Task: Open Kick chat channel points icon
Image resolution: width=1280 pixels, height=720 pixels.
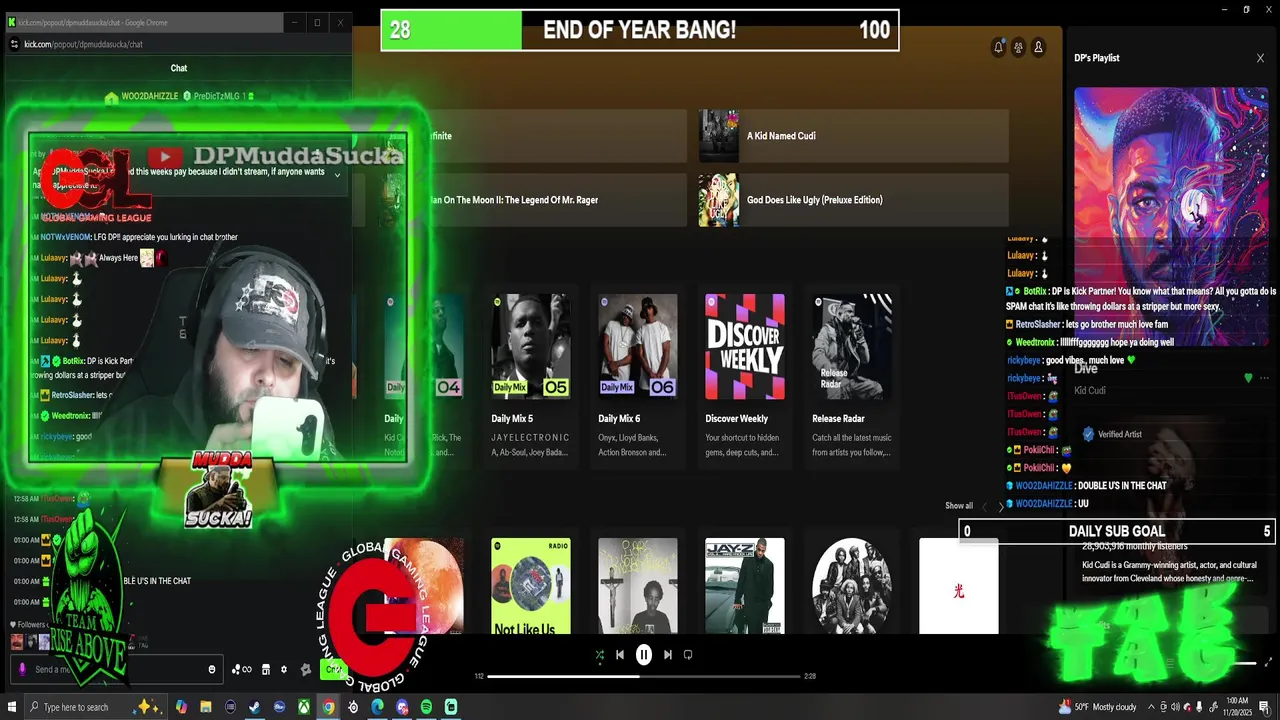Action: [241, 669]
